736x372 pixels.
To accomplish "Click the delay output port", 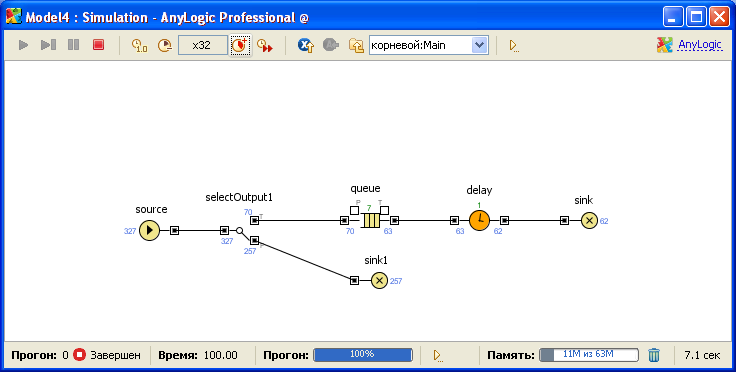I will [x=504, y=220].
